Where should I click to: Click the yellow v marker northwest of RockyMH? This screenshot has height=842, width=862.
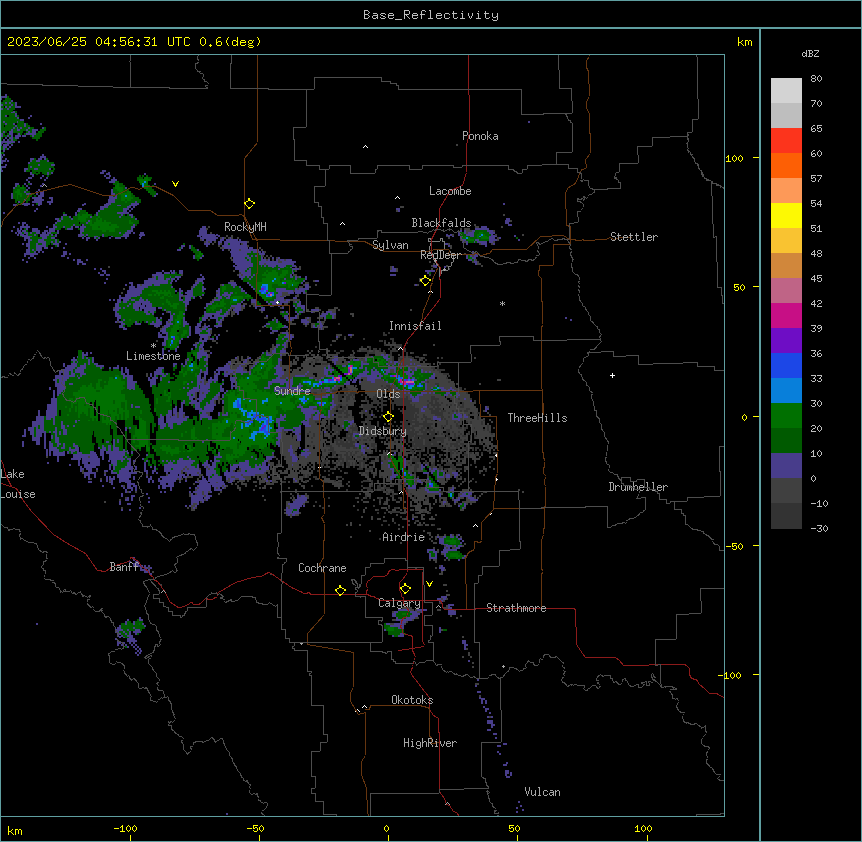pos(175,184)
